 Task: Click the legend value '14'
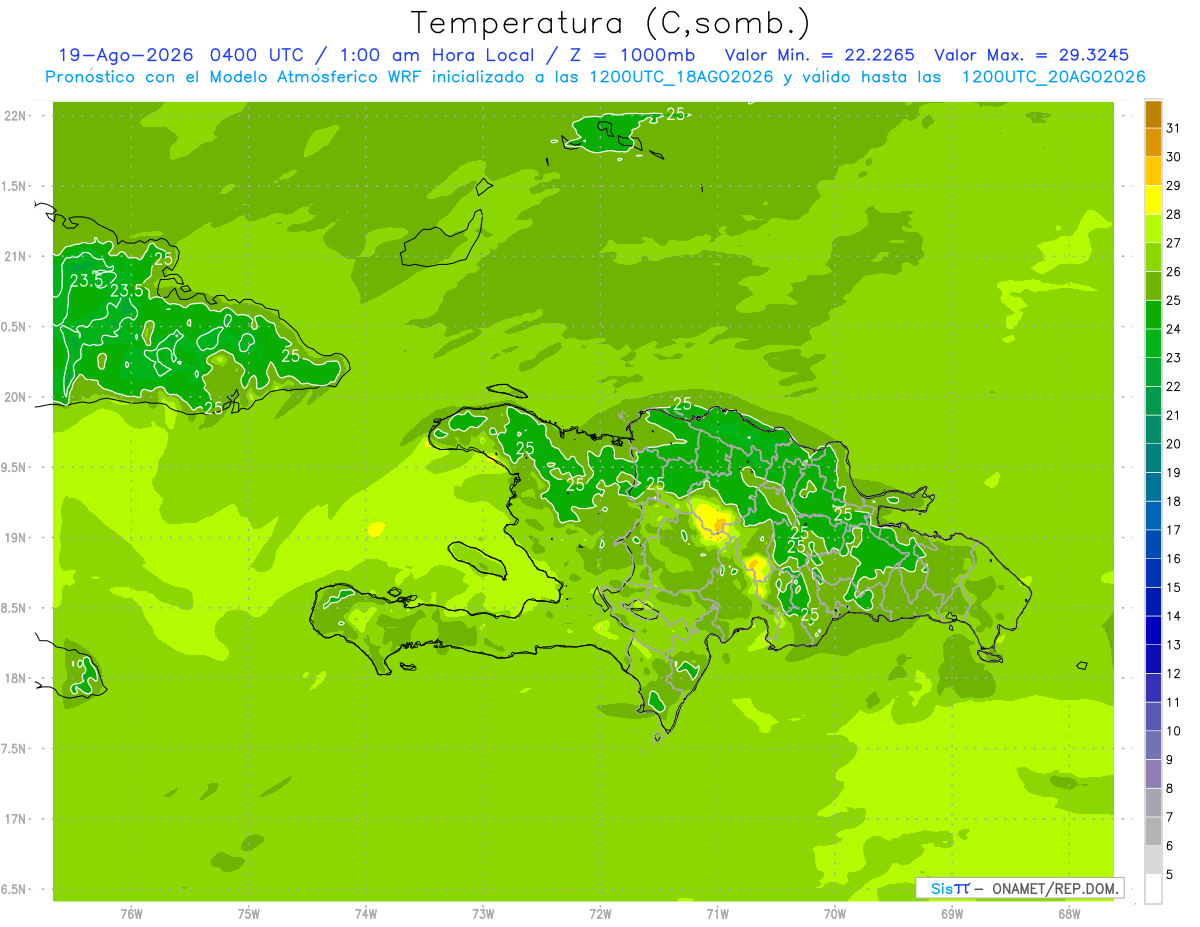1173,616
